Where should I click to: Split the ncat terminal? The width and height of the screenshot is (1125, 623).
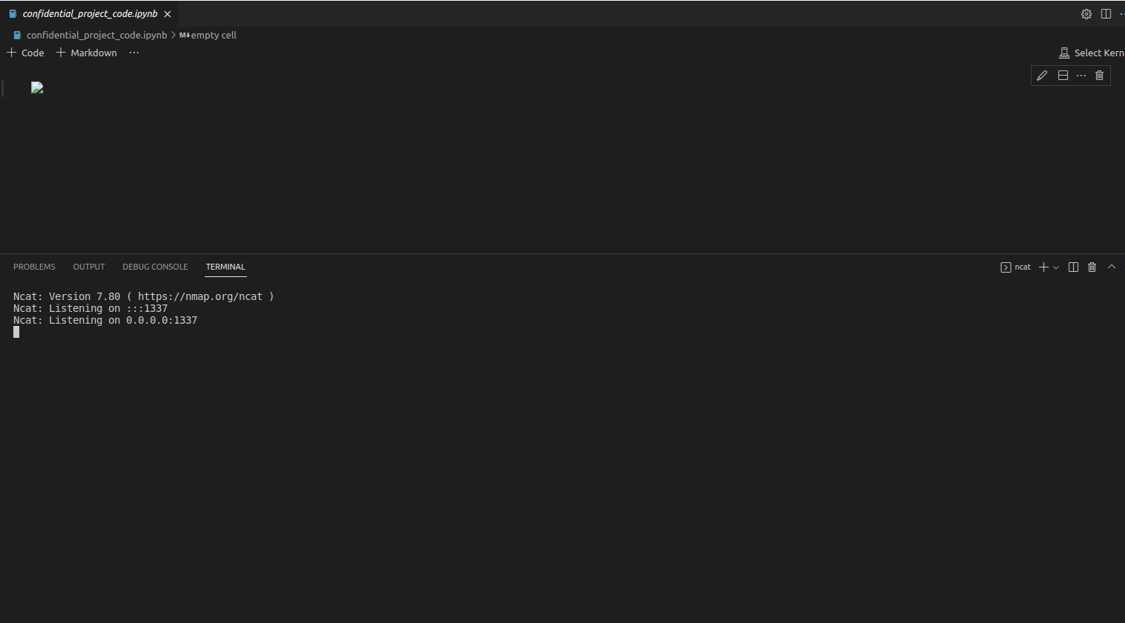pyautogui.click(x=1073, y=267)
